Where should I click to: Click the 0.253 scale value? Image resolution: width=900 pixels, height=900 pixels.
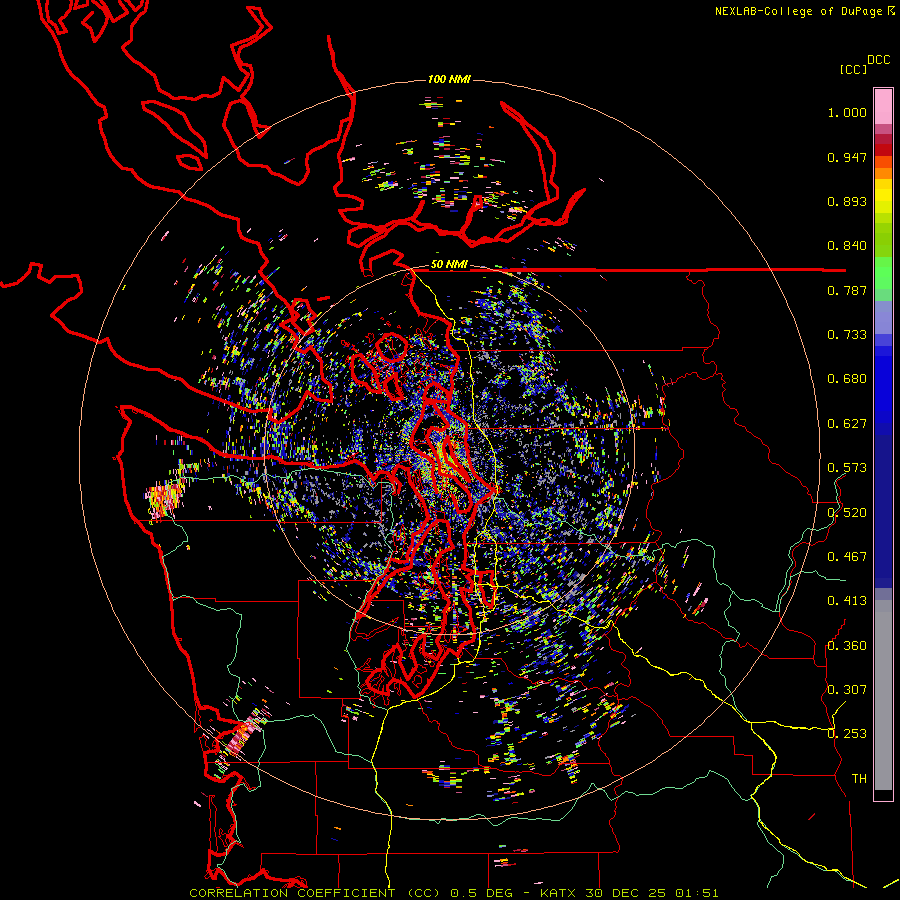coord(847,734)
